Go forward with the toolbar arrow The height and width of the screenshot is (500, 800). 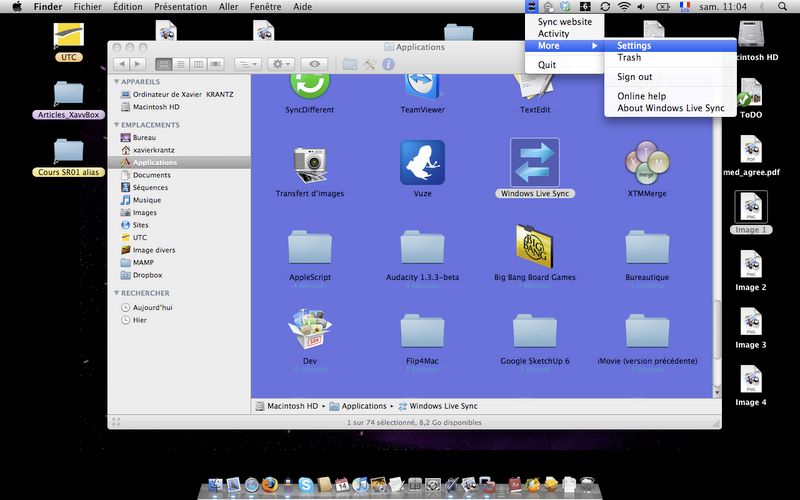point(138,64)
